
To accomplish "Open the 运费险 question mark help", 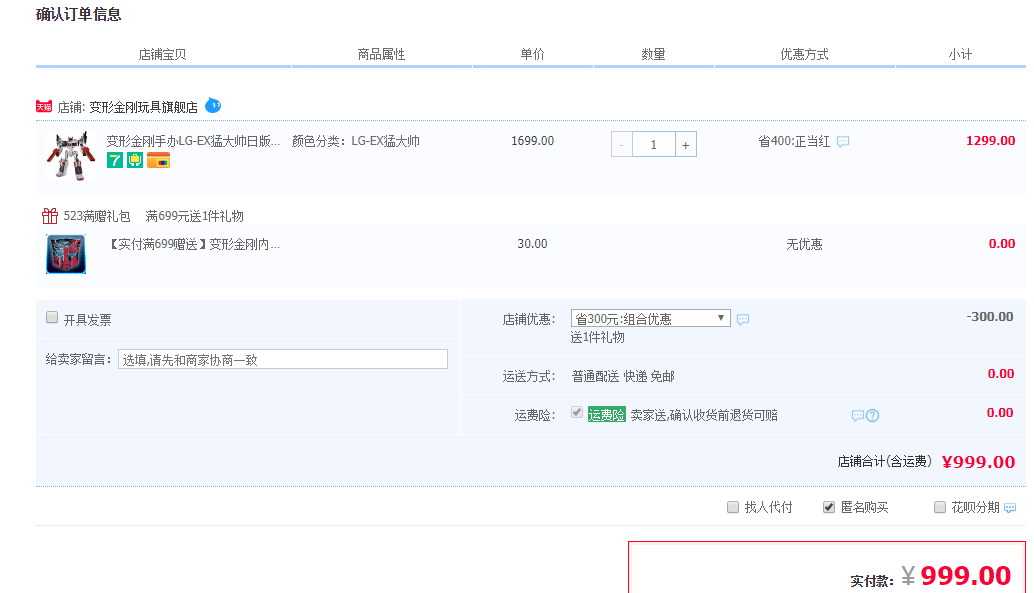I will (x=872, y=416).
